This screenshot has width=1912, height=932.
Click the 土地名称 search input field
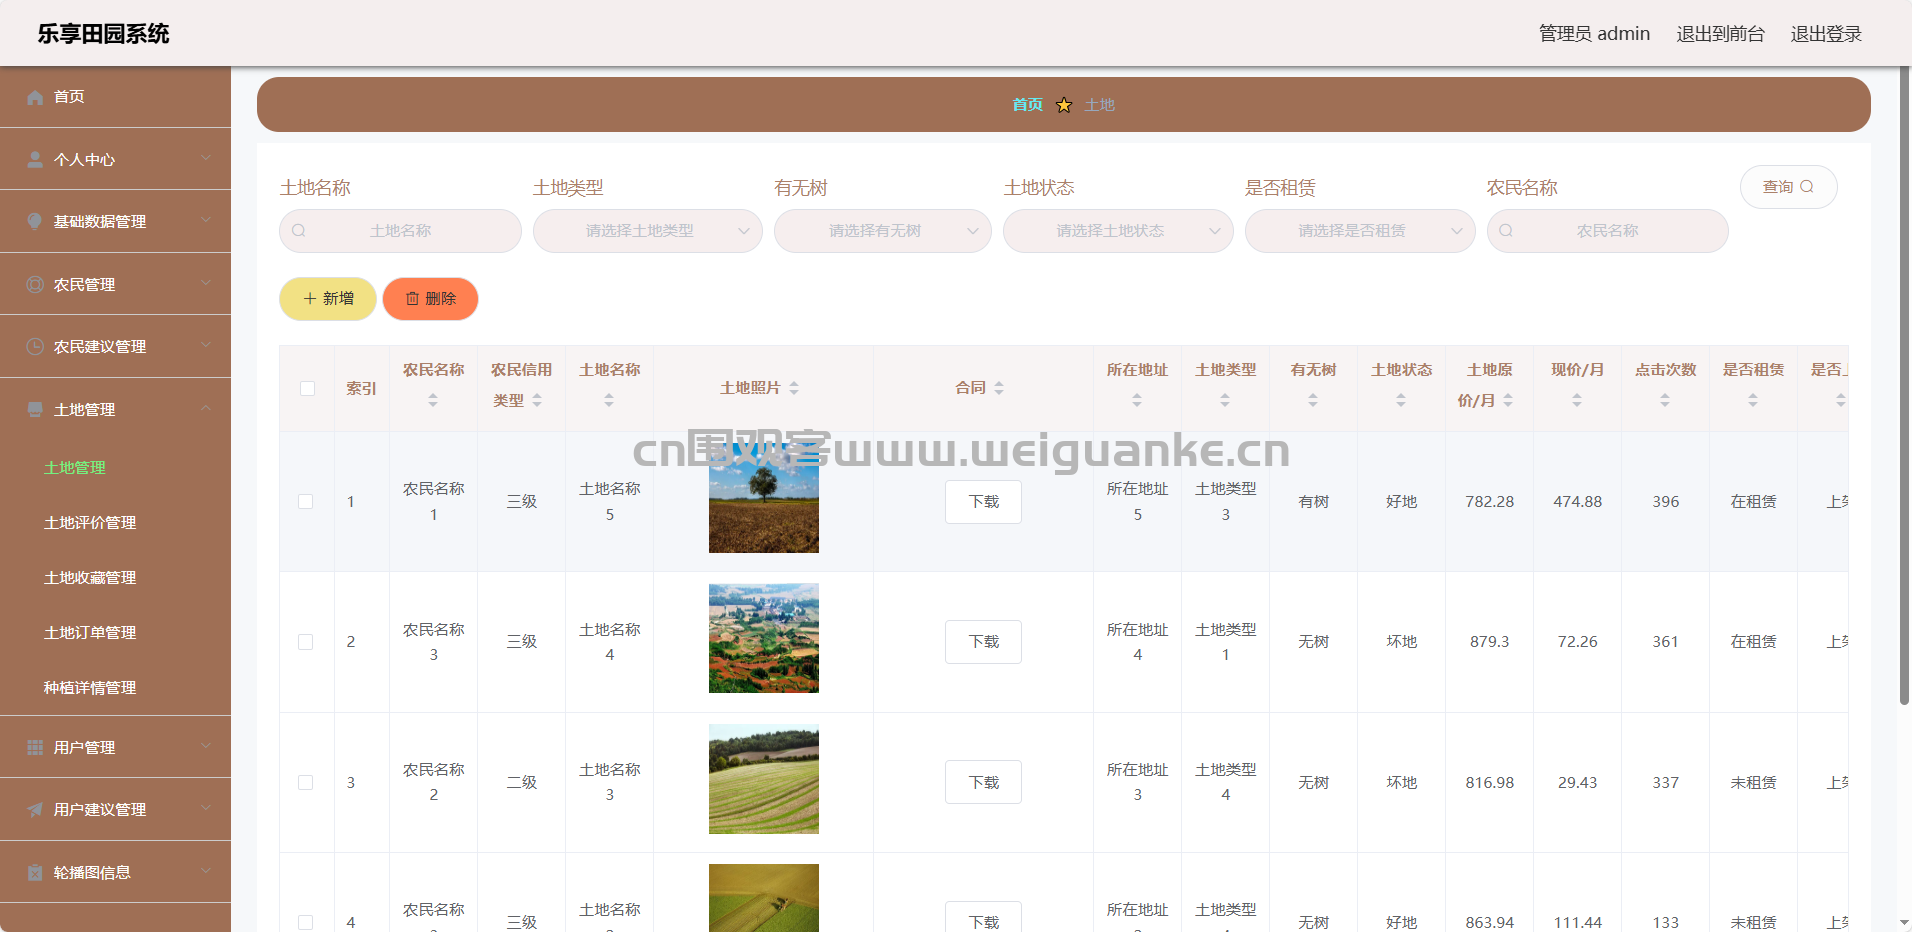tap(401, 231)
